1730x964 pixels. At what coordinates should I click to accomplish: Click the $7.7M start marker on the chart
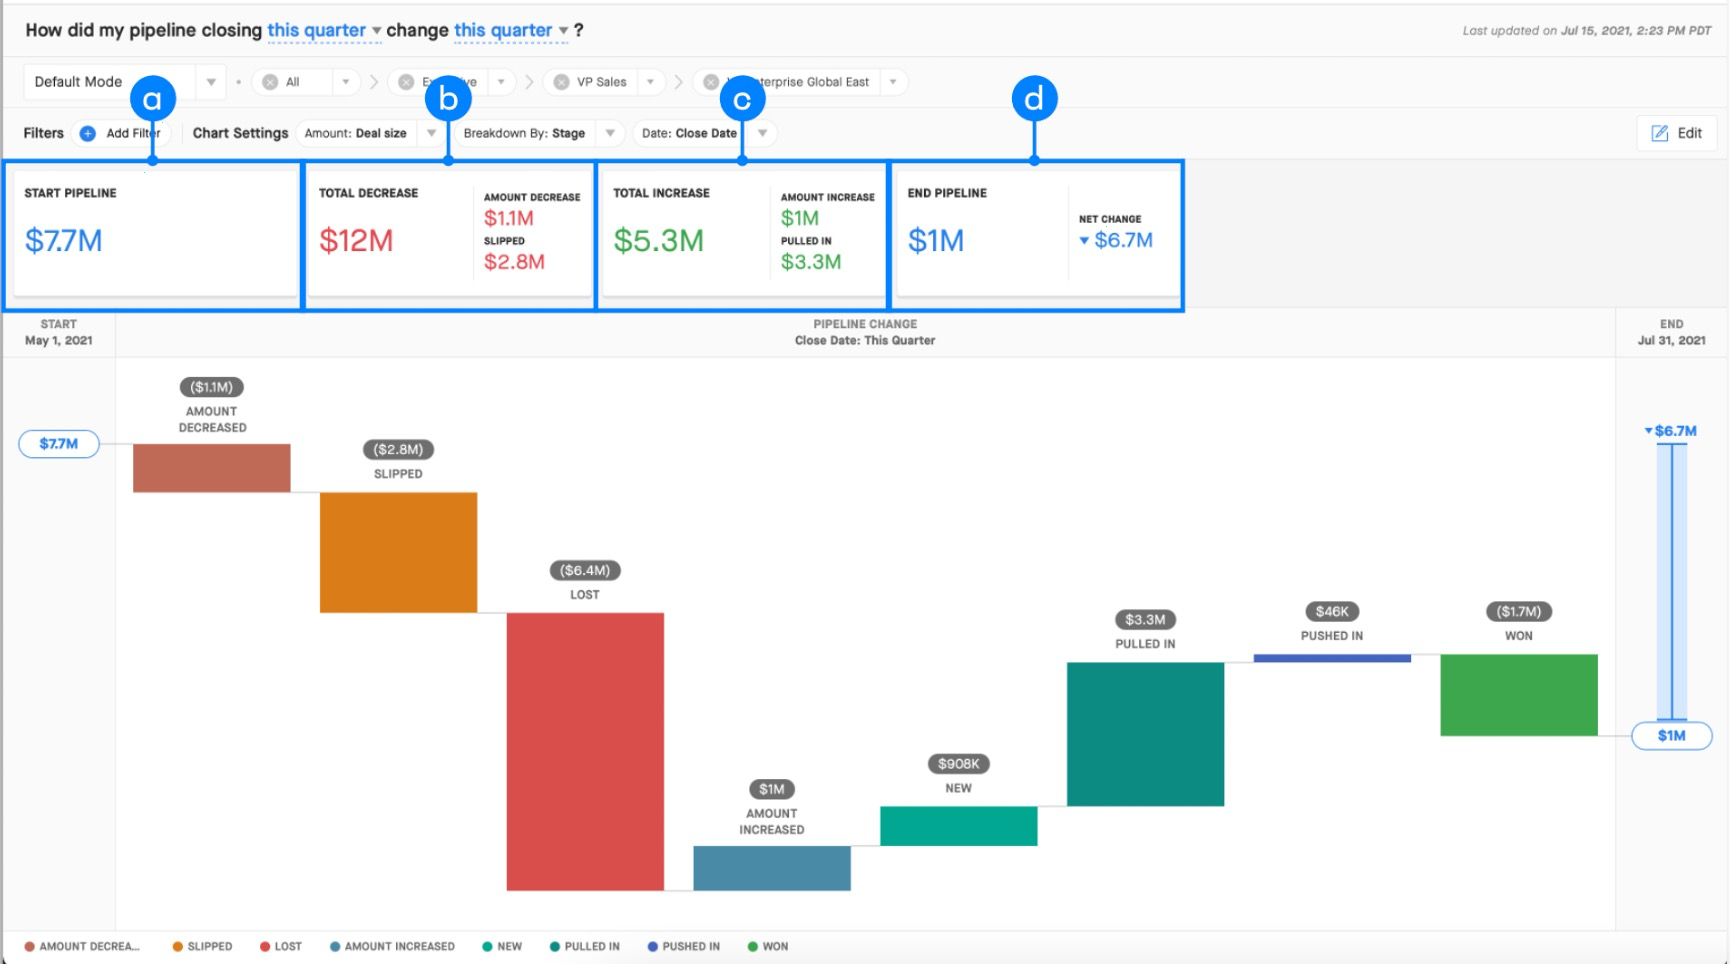(x=59, y=444)
